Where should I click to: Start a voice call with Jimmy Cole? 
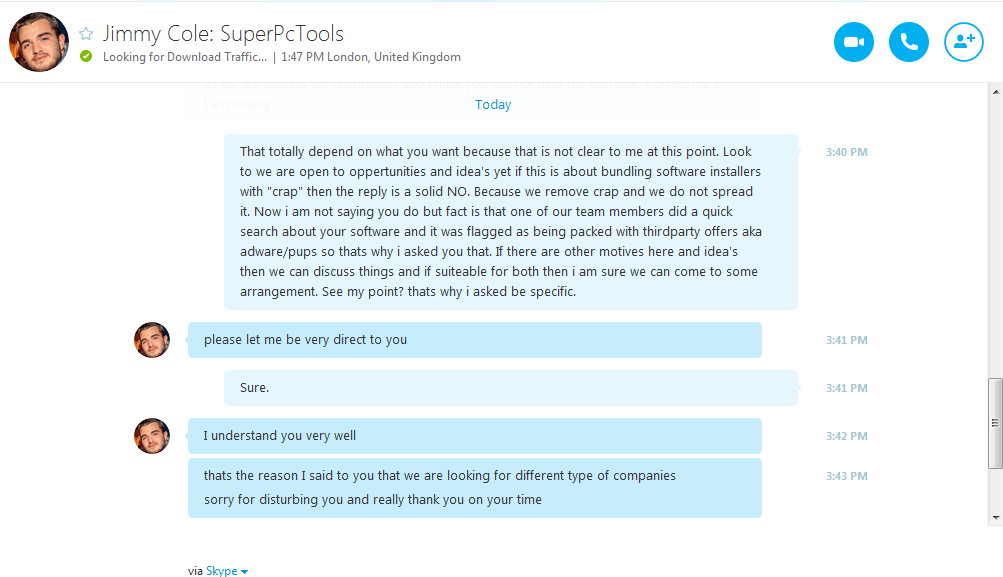[x=908, y=42]
